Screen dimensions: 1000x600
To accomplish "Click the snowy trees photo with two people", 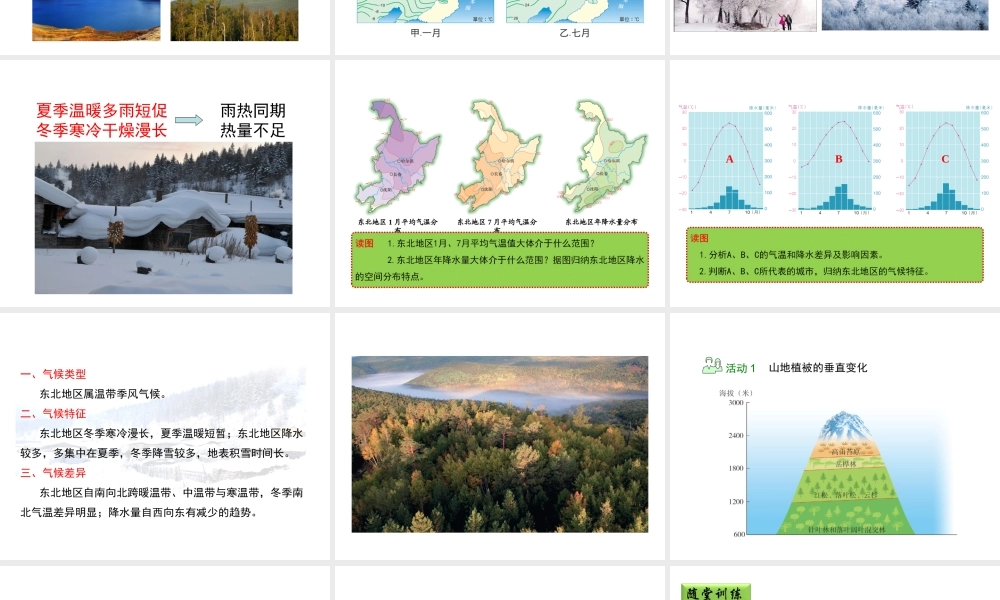I will point(745,15).
